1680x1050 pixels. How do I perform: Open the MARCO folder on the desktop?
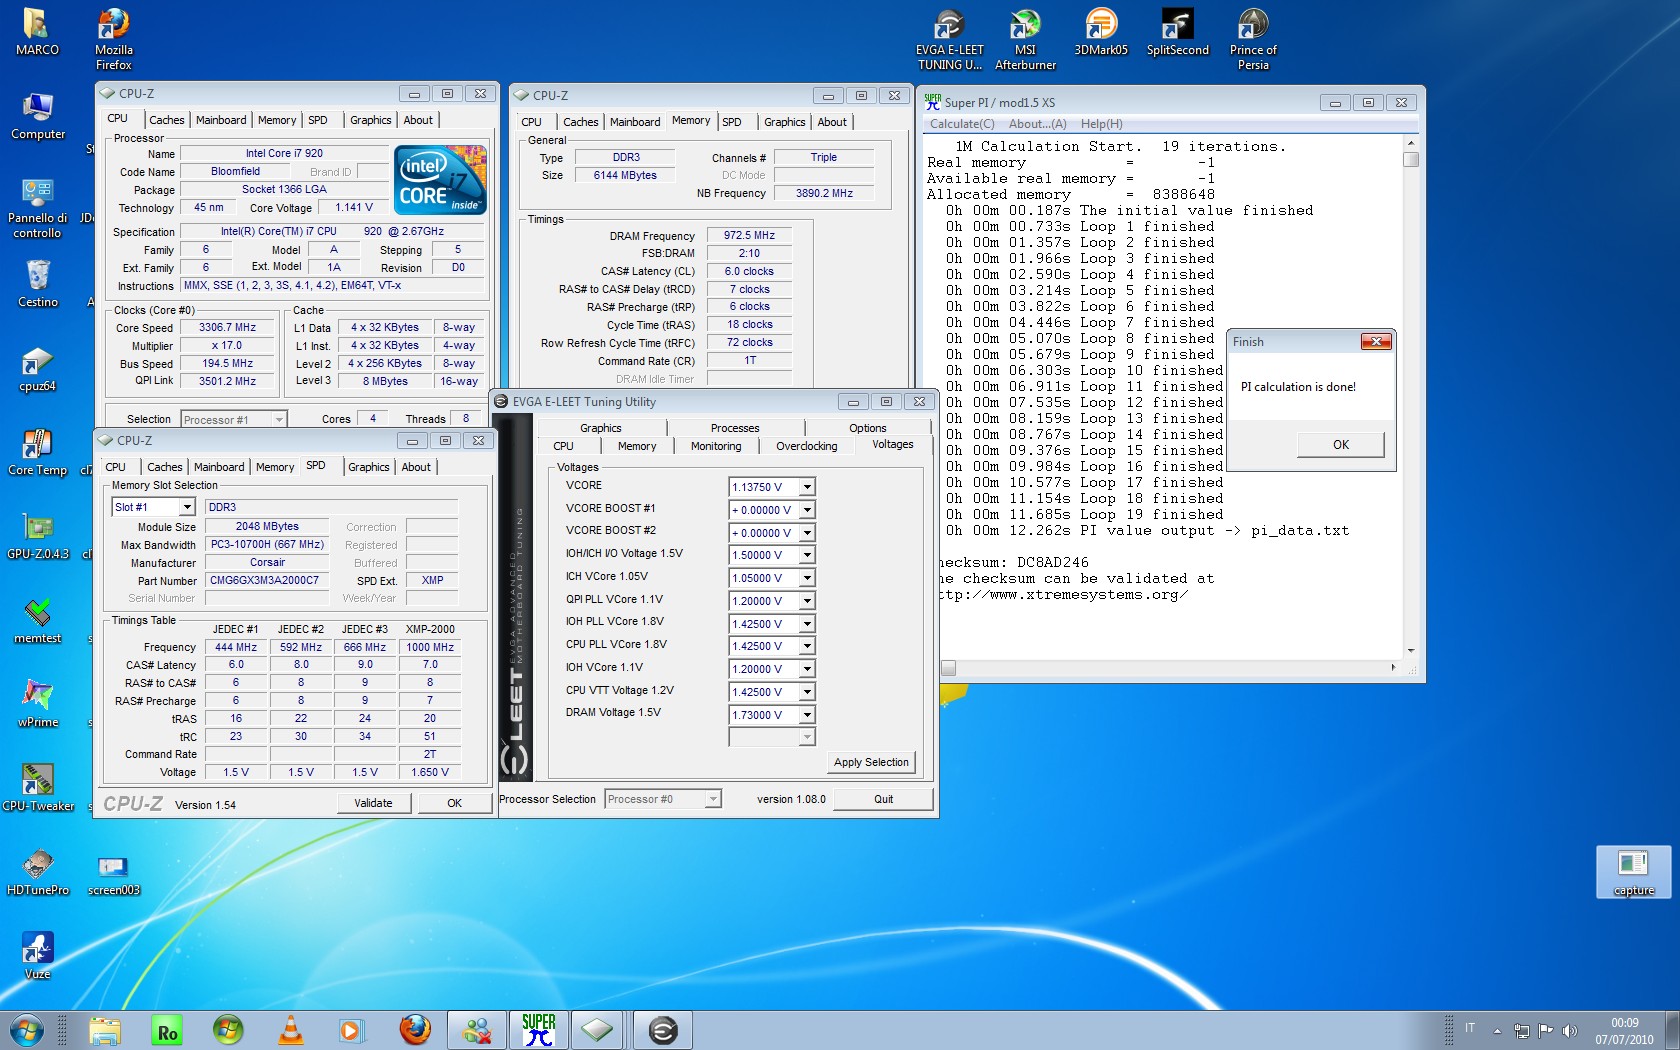tap(37, 32)
